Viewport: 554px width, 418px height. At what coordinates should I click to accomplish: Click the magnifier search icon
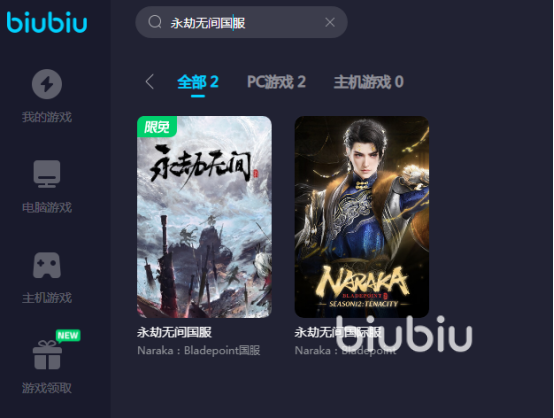pos(155,22)
